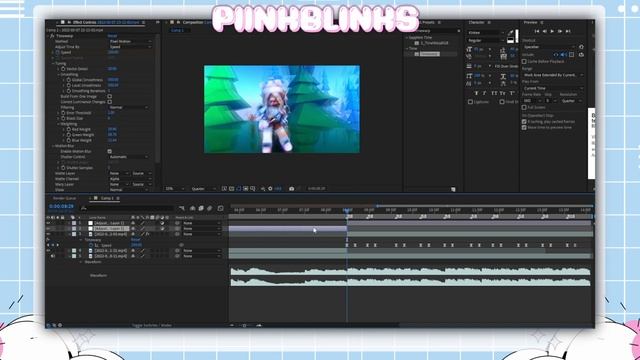Toggle All Caps in Character panel
Viewport: 640px width, 360px height.
pyautogui.click(x=494, y=93)
